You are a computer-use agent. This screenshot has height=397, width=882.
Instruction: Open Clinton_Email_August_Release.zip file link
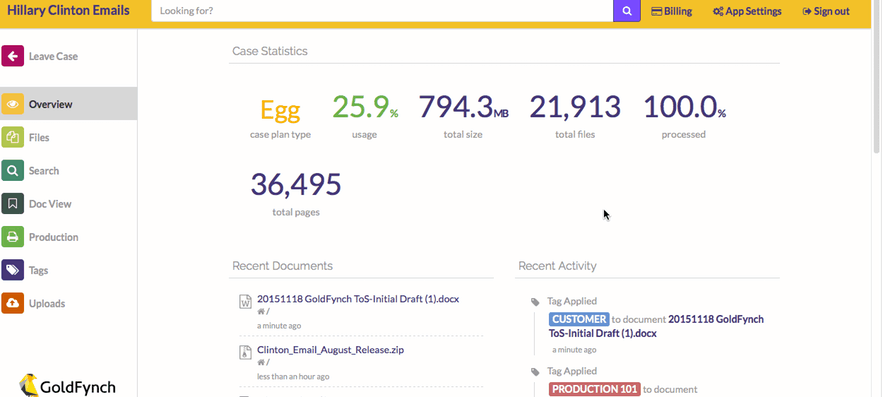(x=331, y=350)
